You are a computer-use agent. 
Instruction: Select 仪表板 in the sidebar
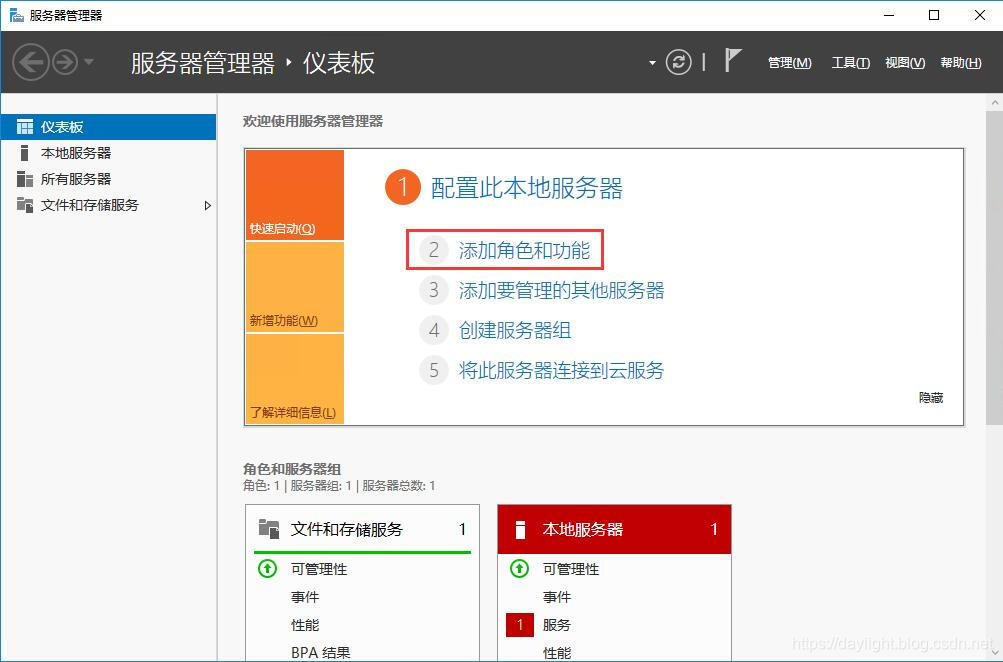pyautogui.click(x=108, y=127)
